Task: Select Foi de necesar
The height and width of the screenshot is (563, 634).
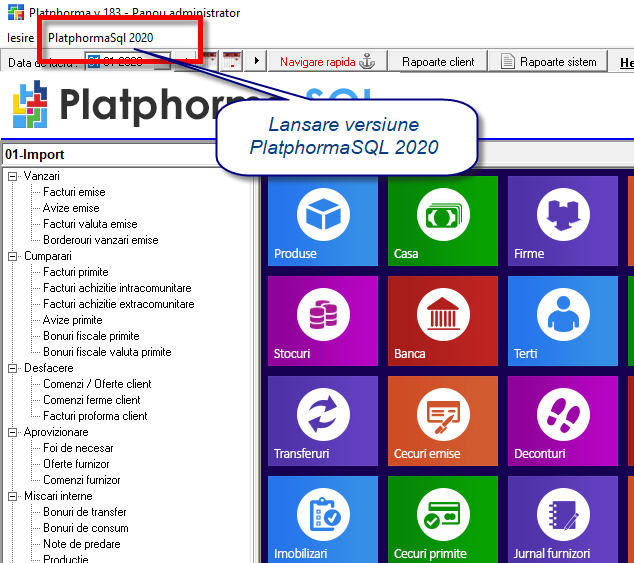Action: (x=78, y=448)
